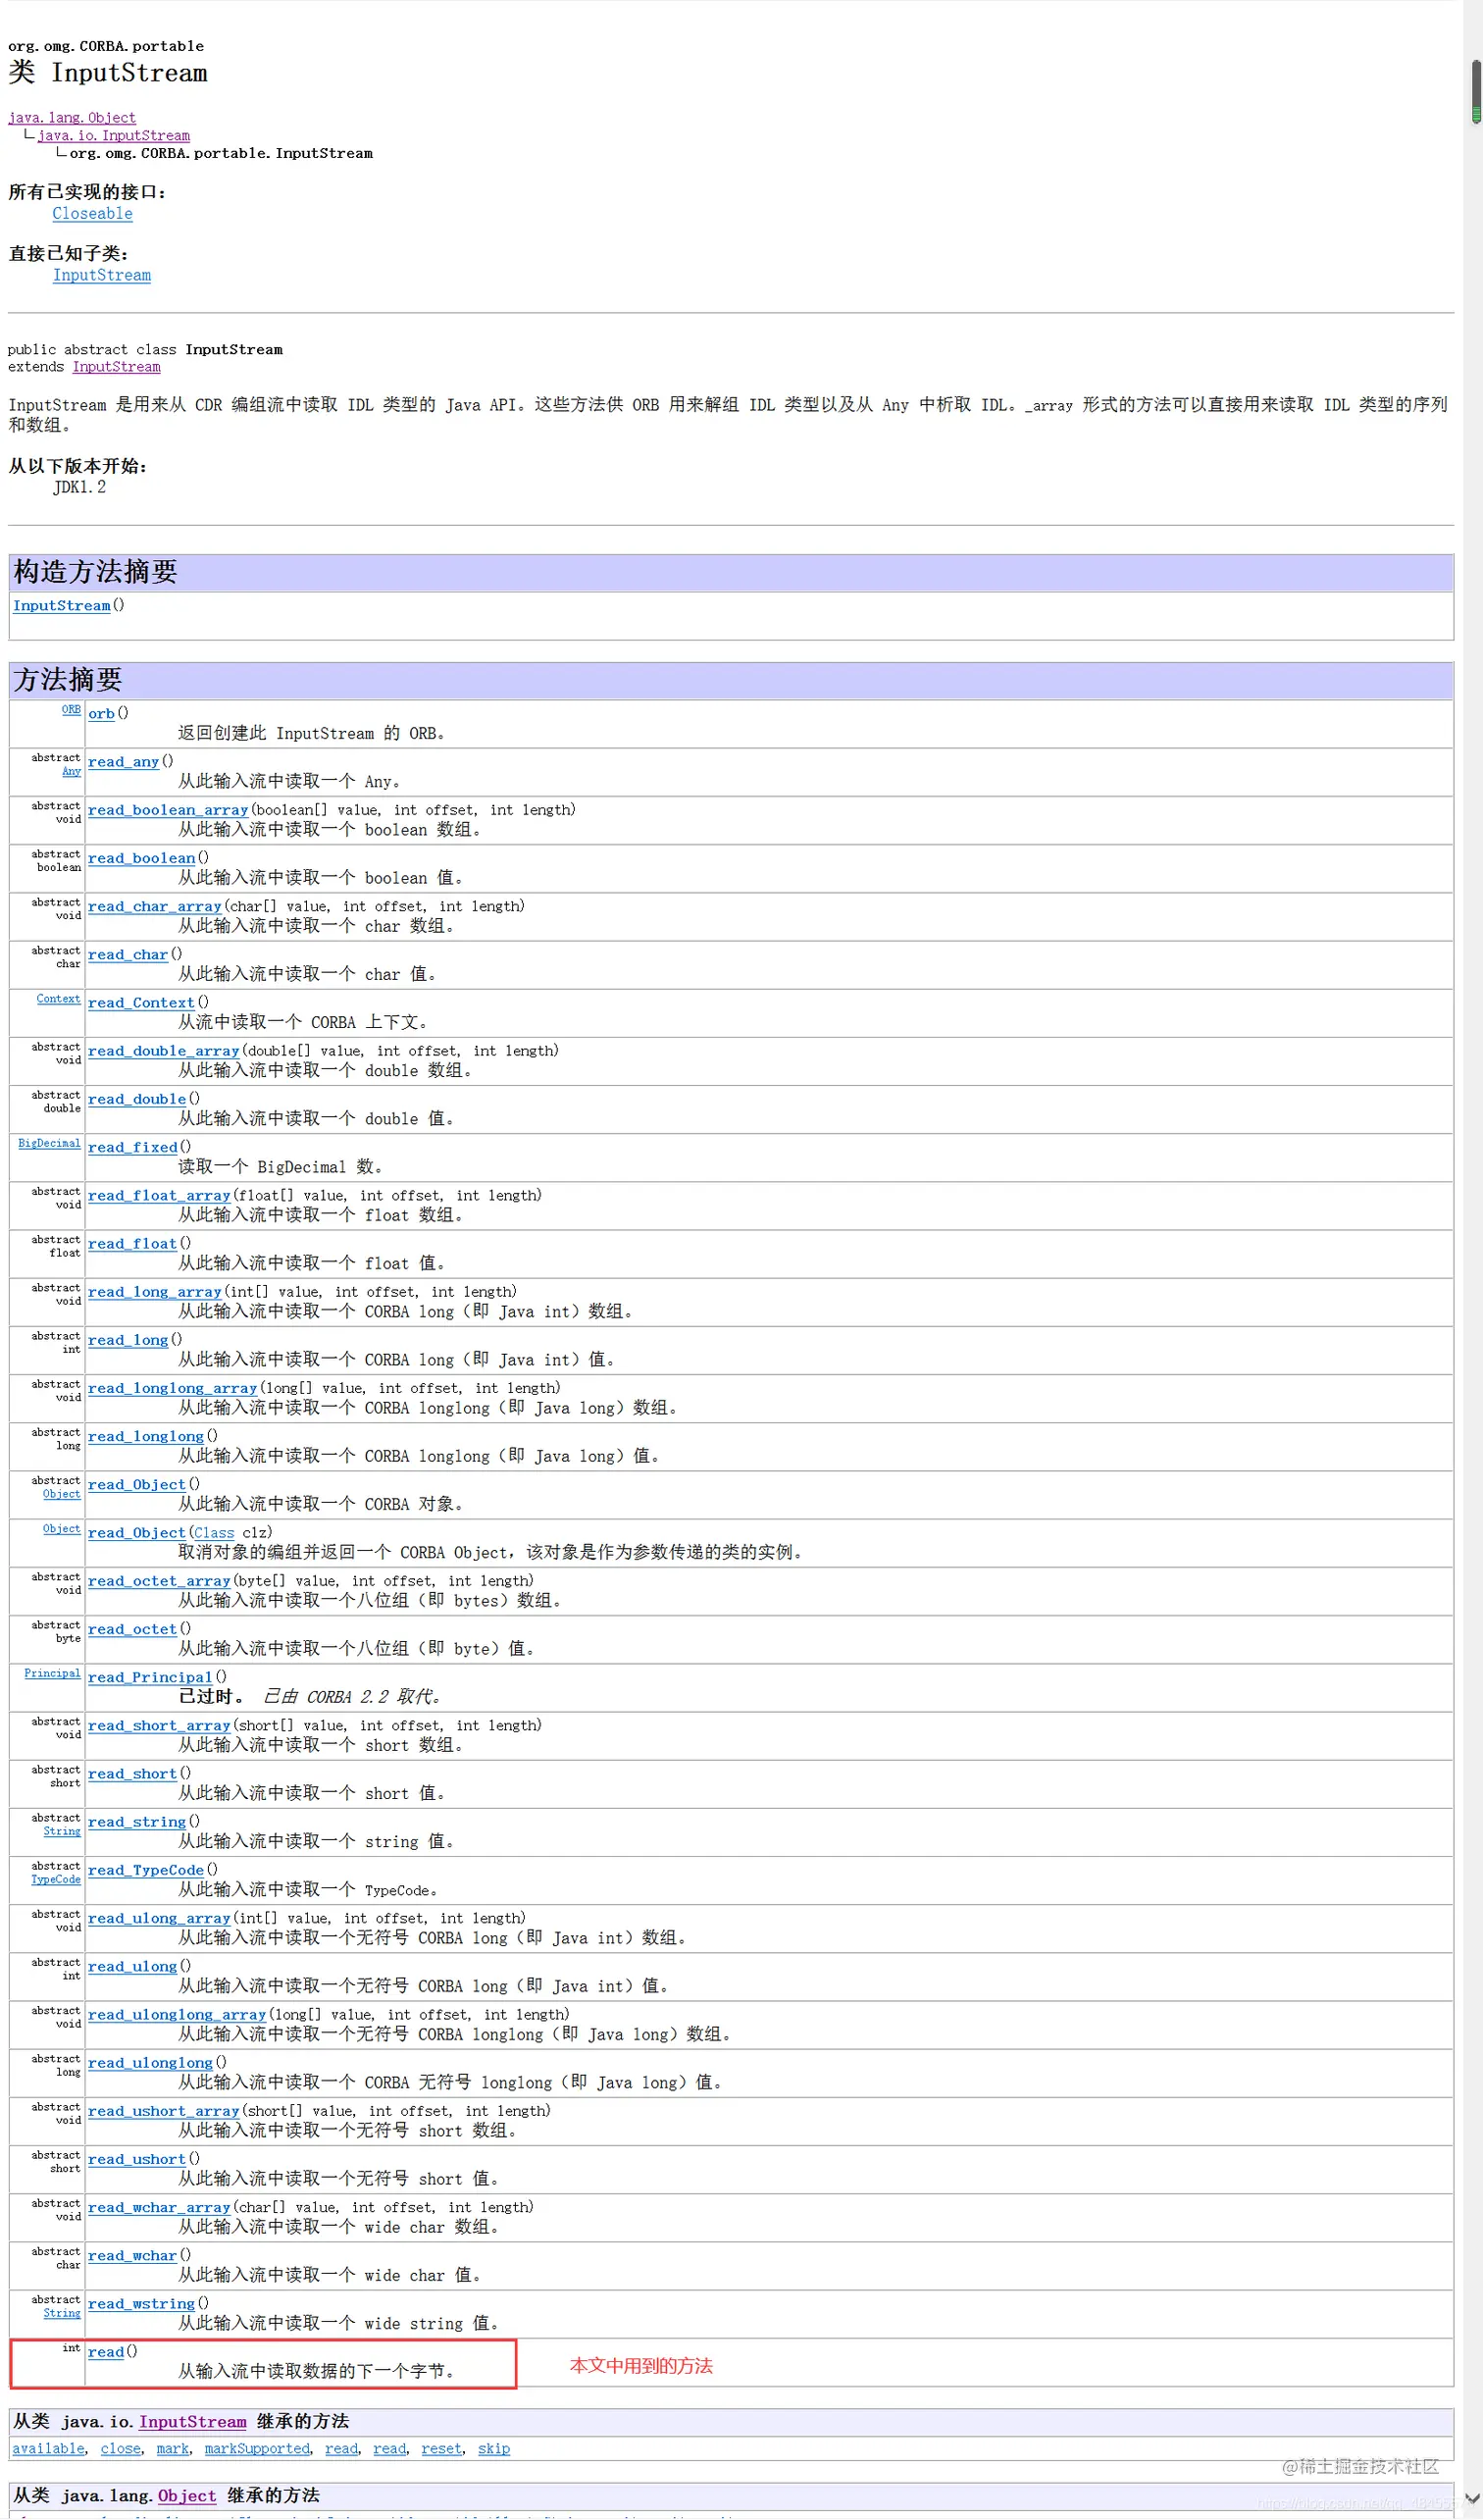The image size is (1483, 2520).
Task: Open the InputStream() constructor link
Action: click(61, 606)
